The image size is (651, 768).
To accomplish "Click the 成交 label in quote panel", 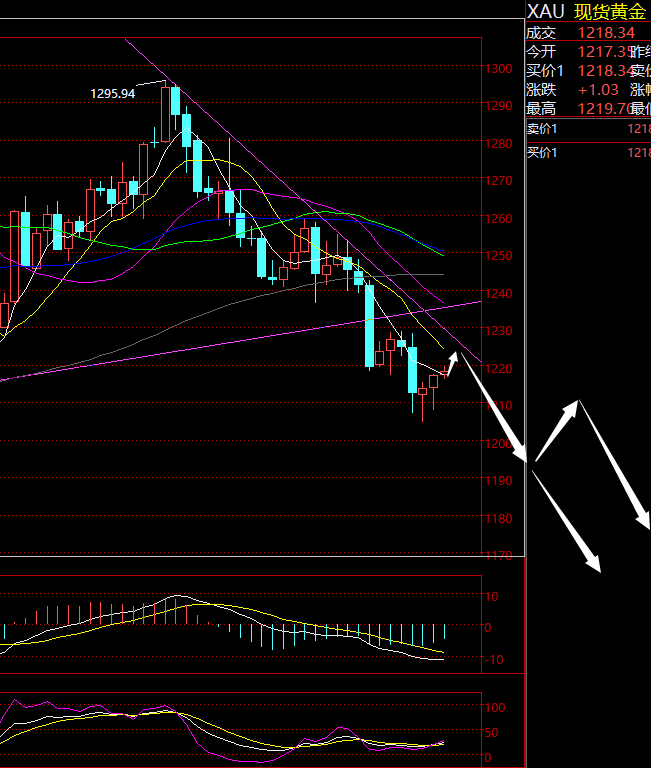I will [541, 33].
